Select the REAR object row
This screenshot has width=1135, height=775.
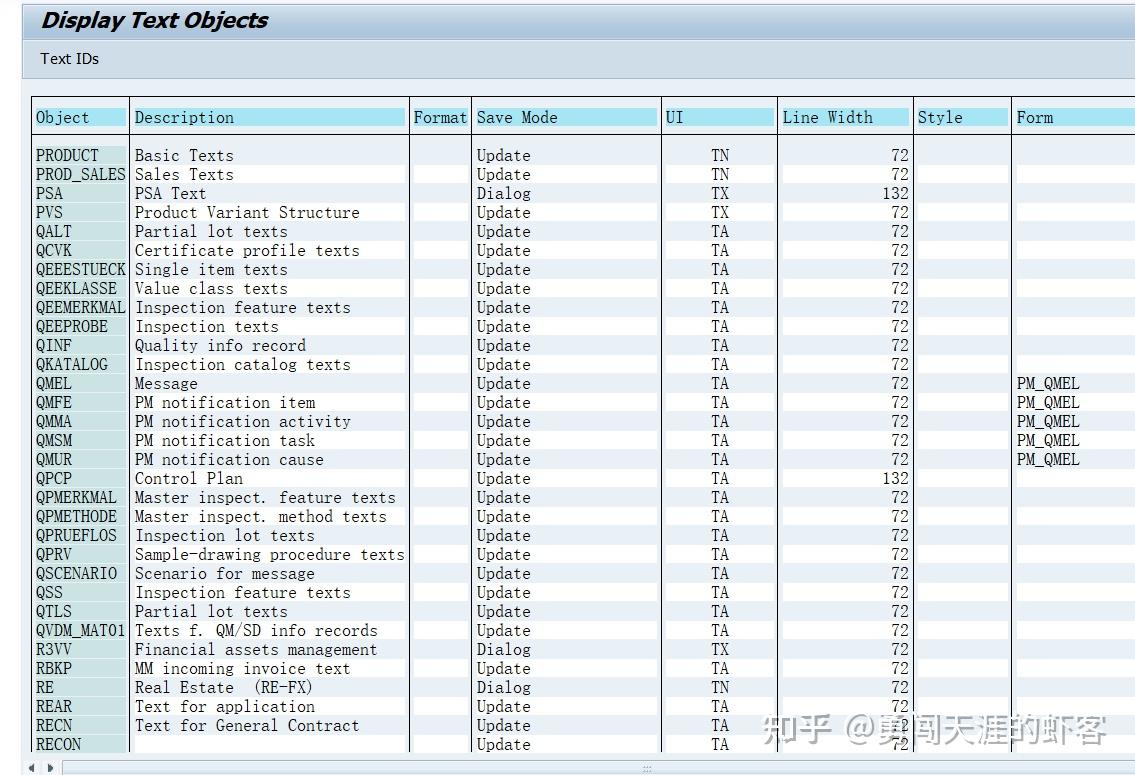point(80,706)
